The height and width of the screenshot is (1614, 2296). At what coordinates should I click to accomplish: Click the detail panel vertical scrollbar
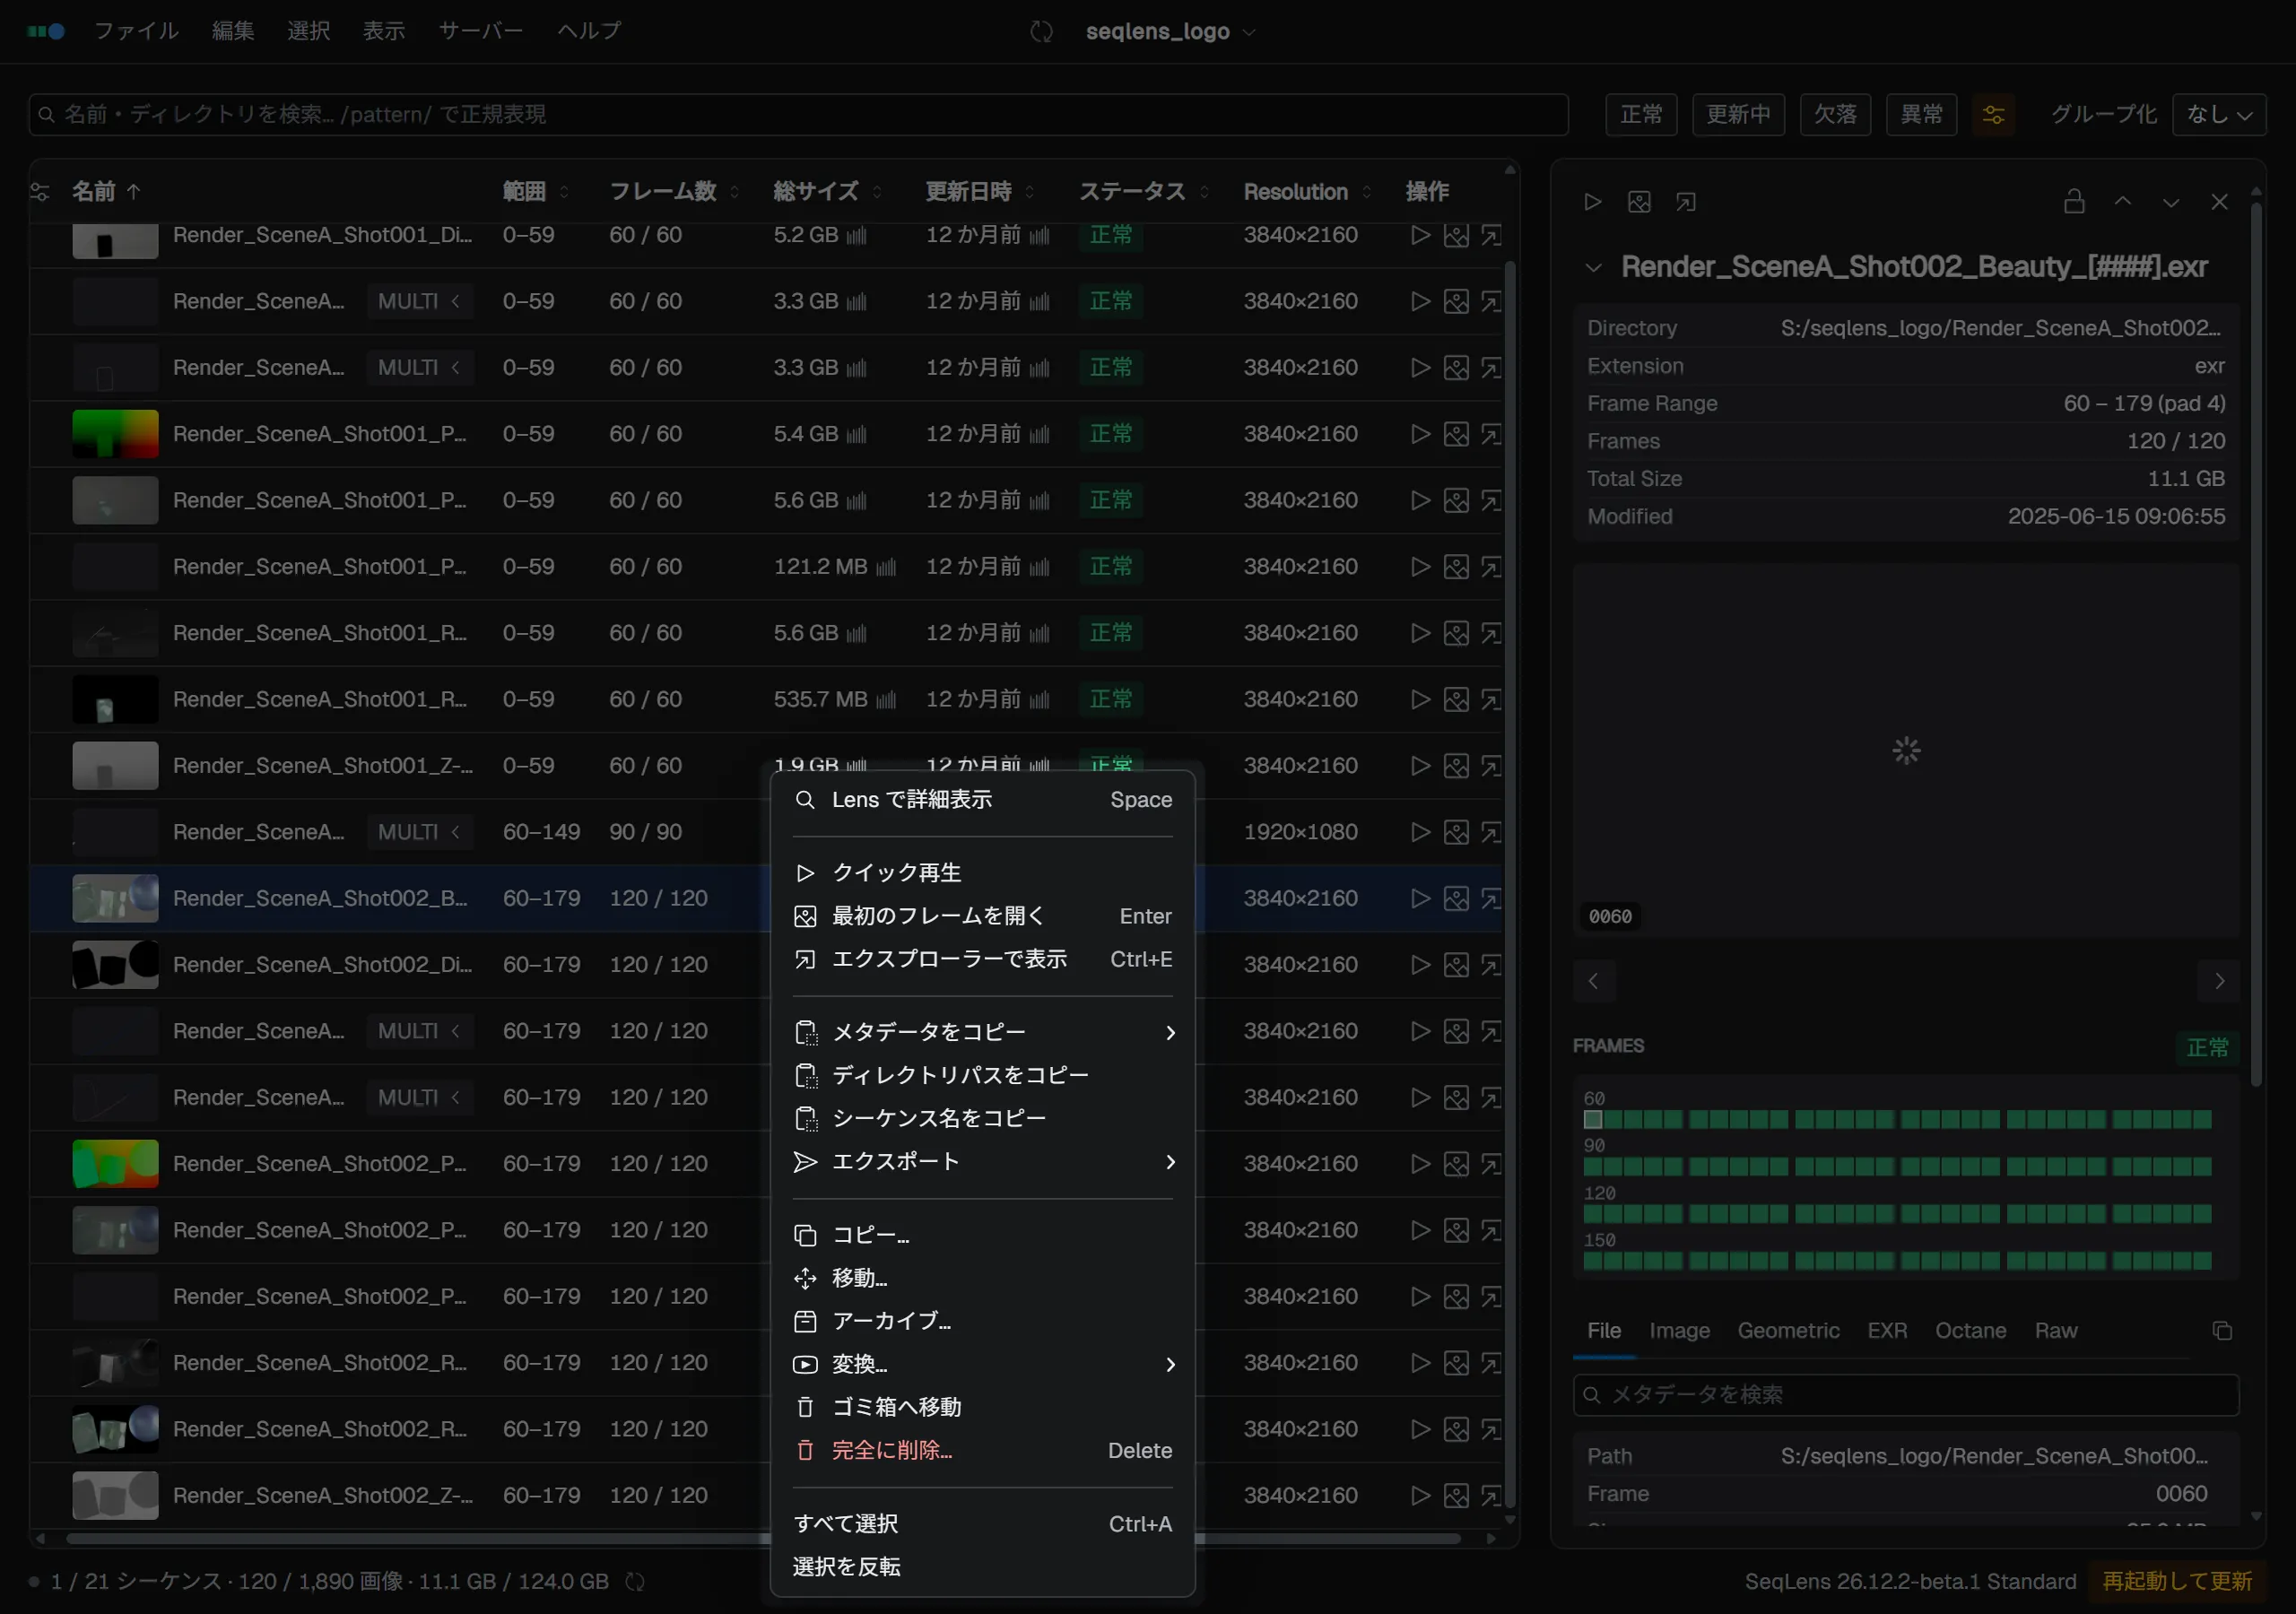coord(2256,644)
